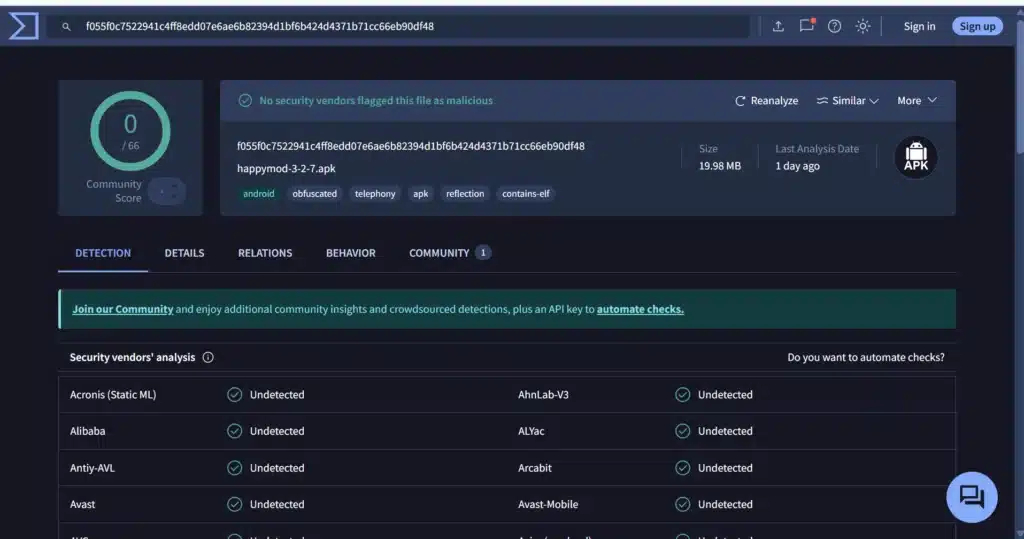The height and width of the screenshot is (539, 1024).
Task: Switch to the DETECTION tab
Action: coord(103,253)
